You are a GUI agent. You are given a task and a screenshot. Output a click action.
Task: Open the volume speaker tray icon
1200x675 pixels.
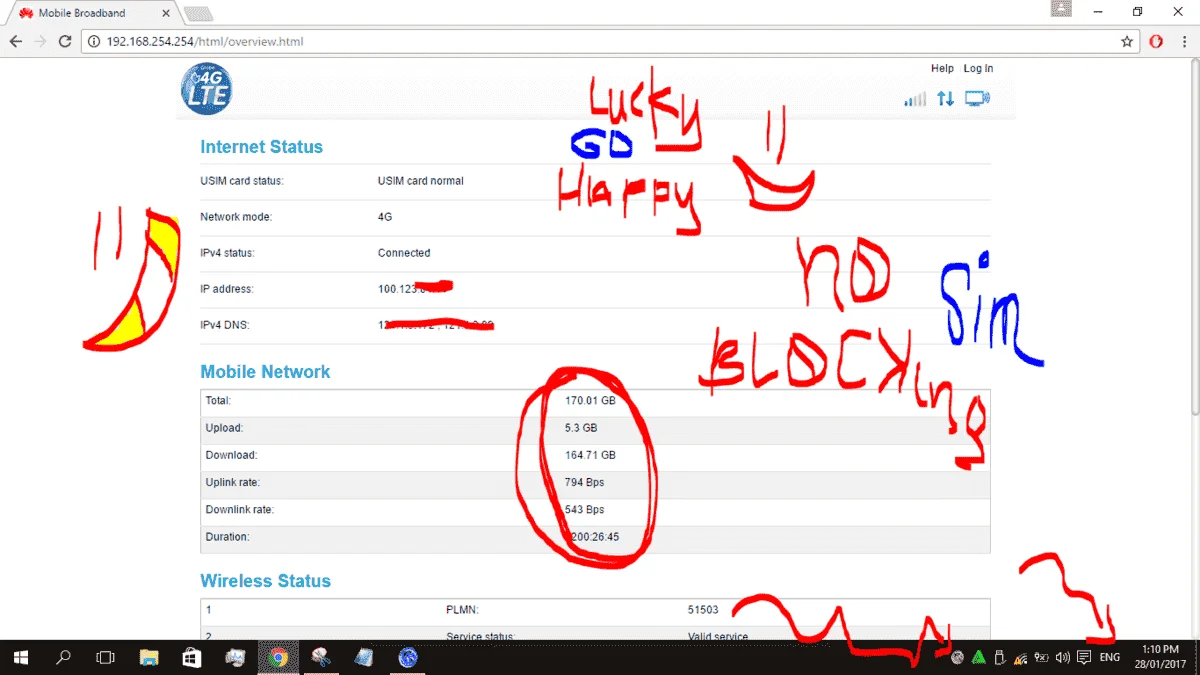1062,657
